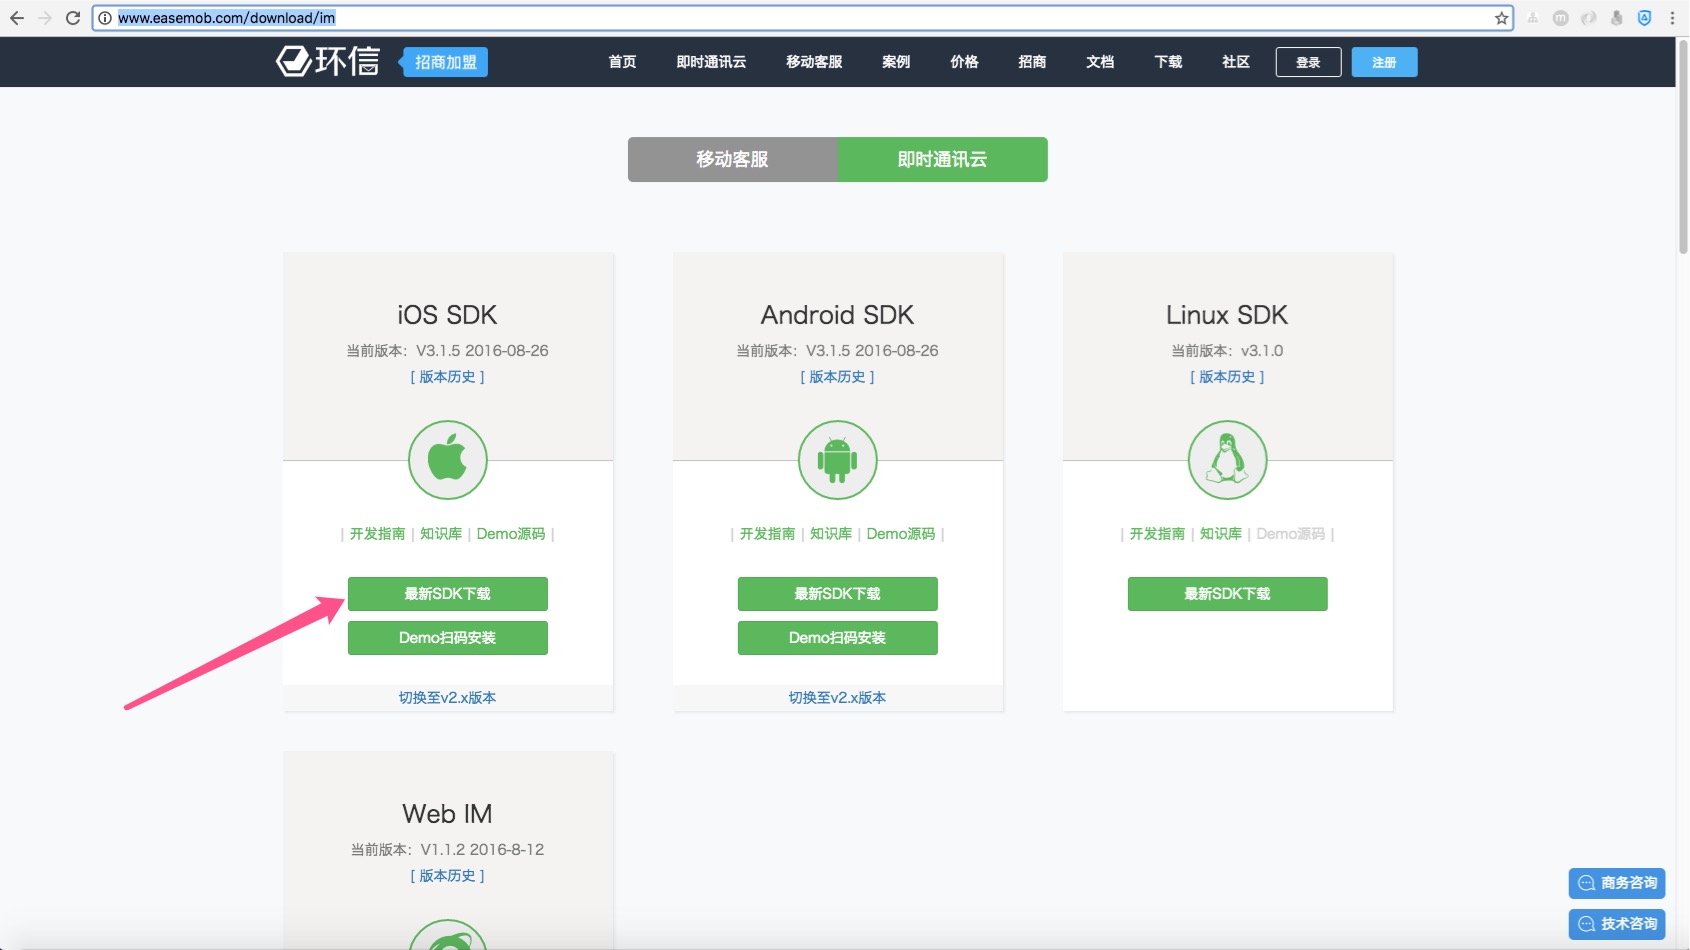Click the 招商加盟 badge
1690x950 pixels.
[x=445, y=62]
